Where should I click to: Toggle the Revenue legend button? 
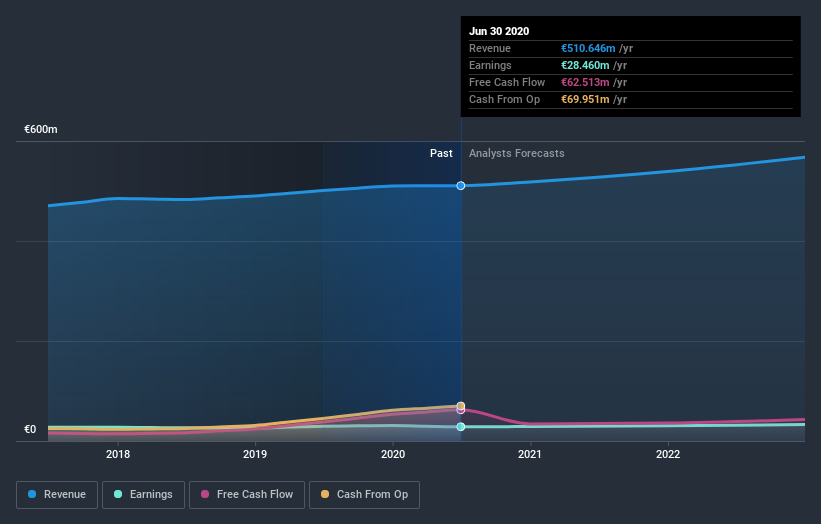[x=57, y=495]
